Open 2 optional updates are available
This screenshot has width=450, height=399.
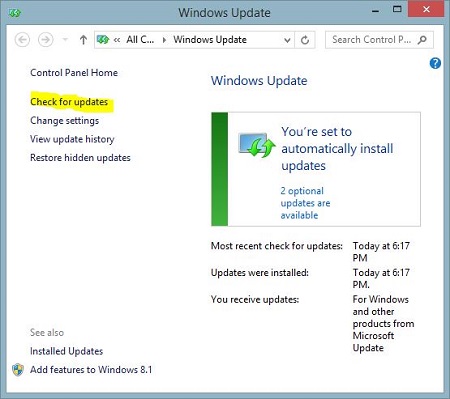click(305, 203)
